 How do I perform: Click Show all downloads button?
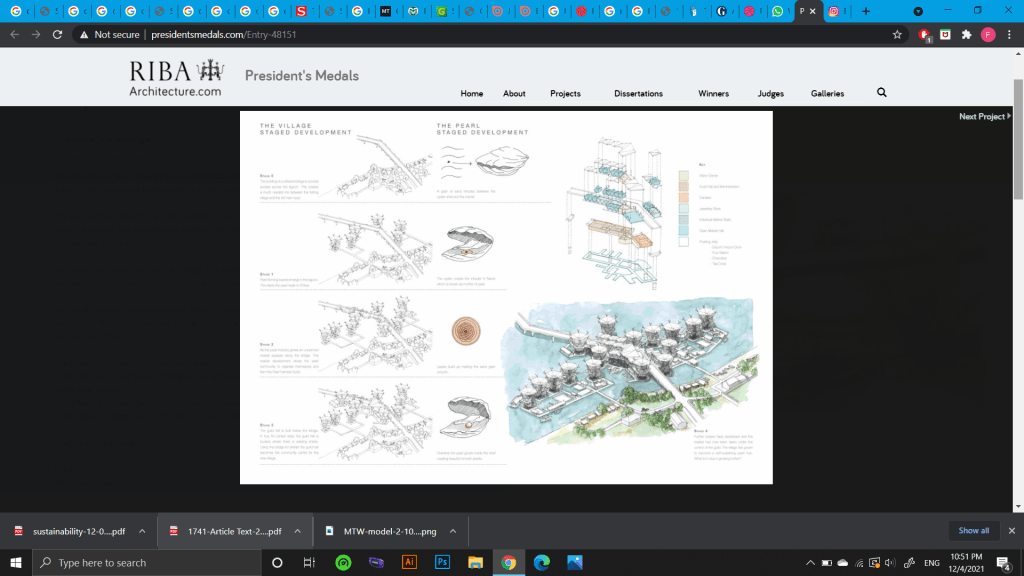[973, 531]
